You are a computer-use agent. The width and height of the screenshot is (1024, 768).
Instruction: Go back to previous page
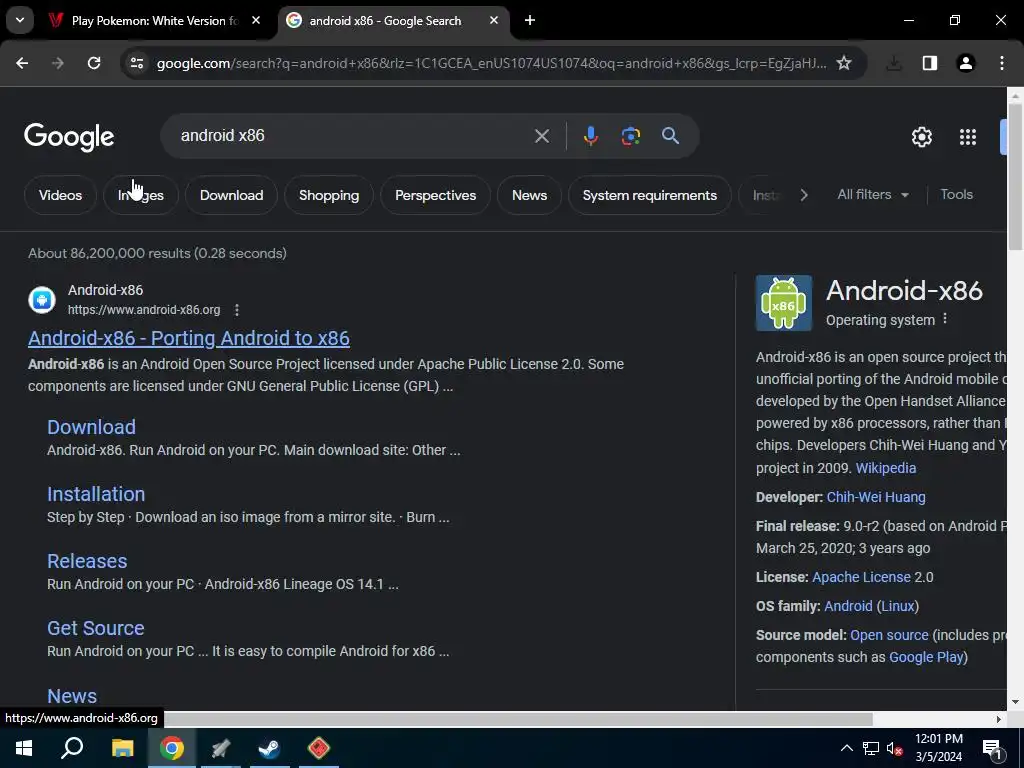pos(22,63)
